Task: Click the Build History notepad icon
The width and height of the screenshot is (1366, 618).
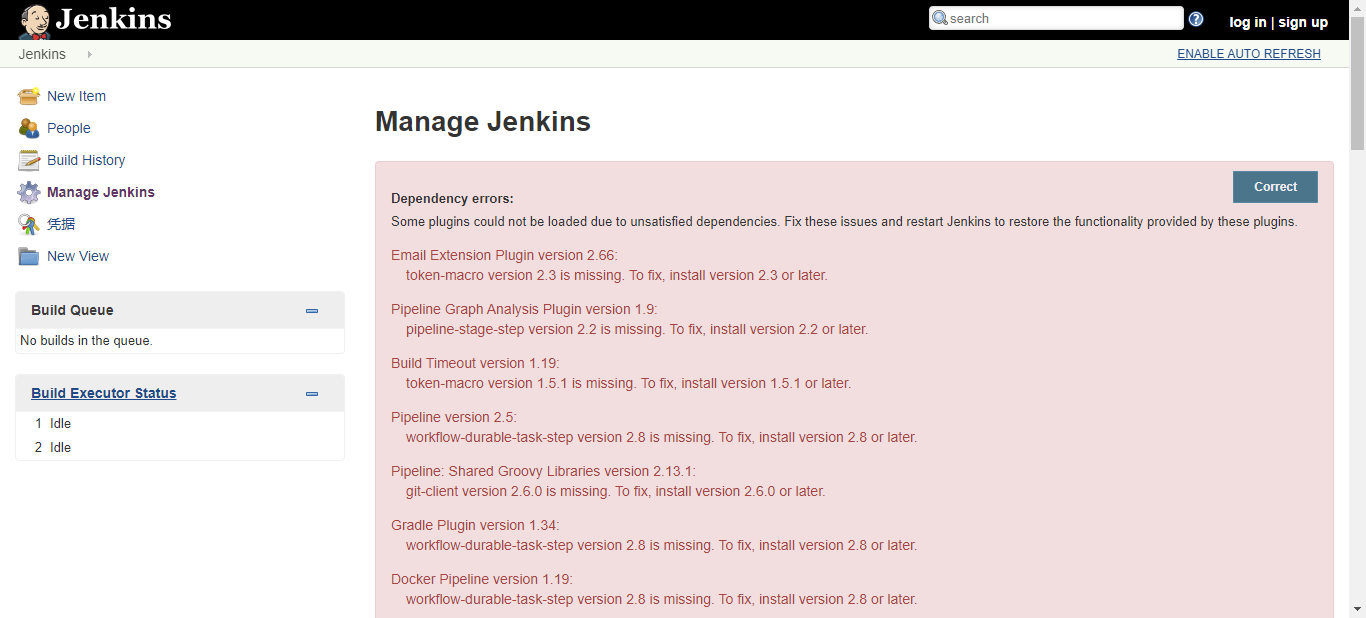Action: click(x=29, y=160)
